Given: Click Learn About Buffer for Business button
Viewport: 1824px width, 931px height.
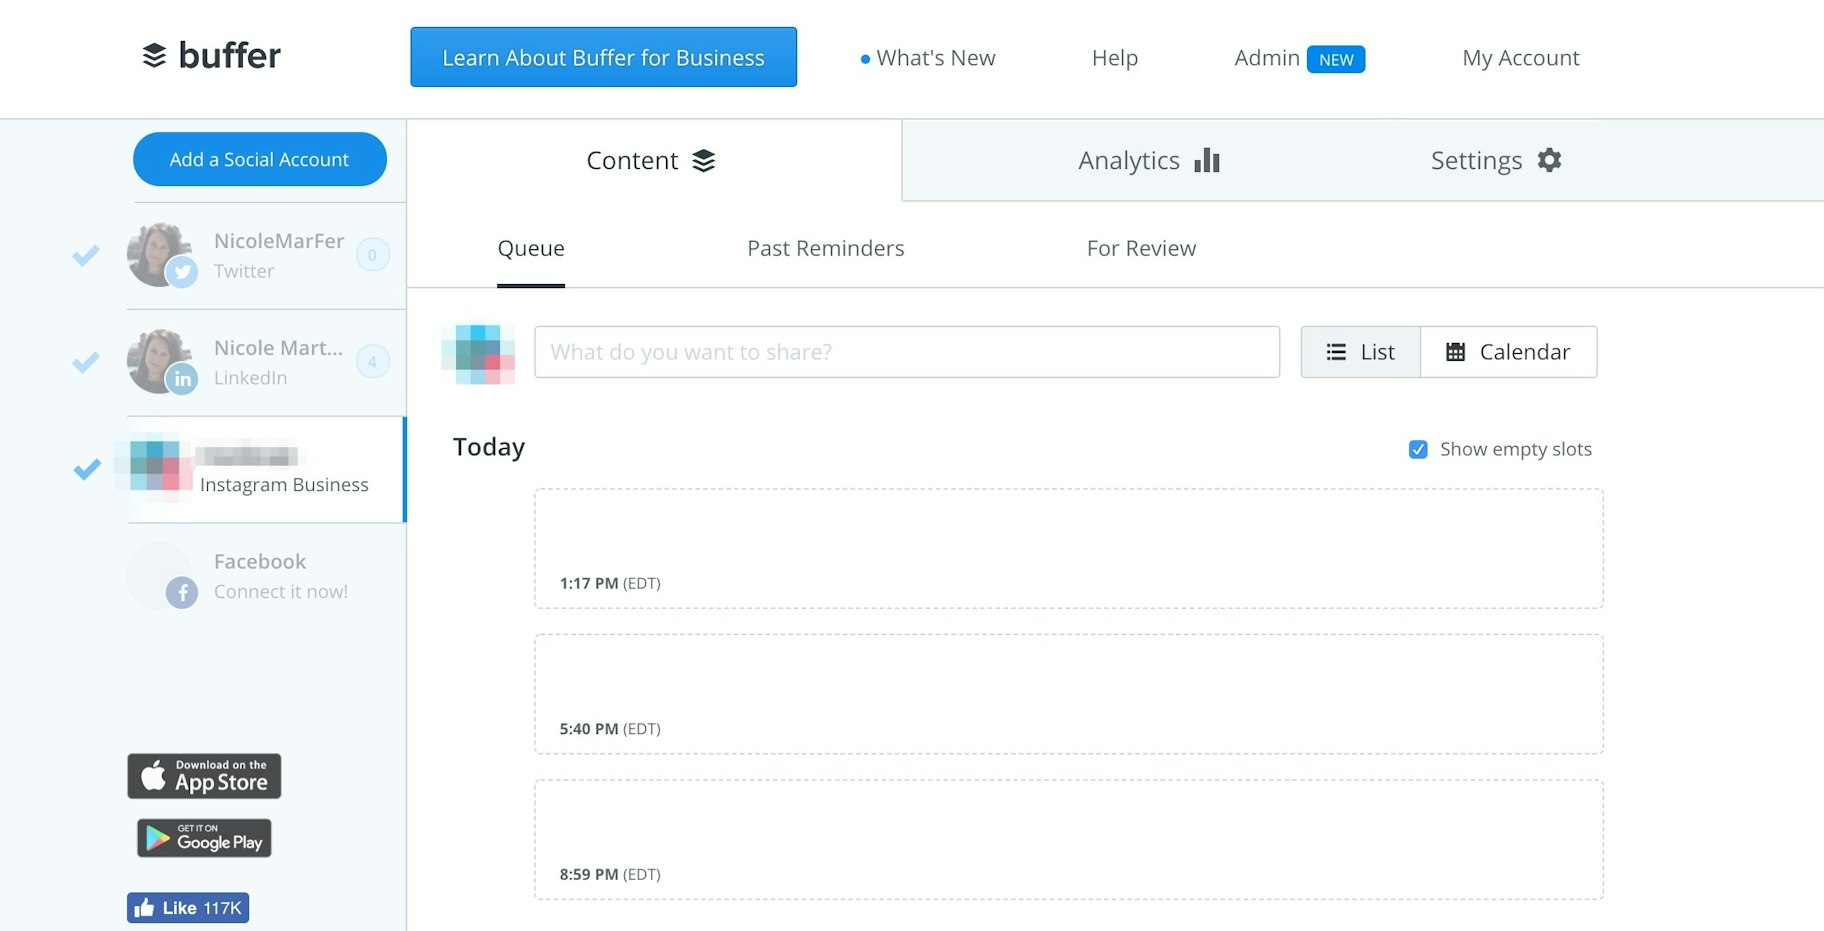Looking at the screenshot, I should tap(603, 58).
